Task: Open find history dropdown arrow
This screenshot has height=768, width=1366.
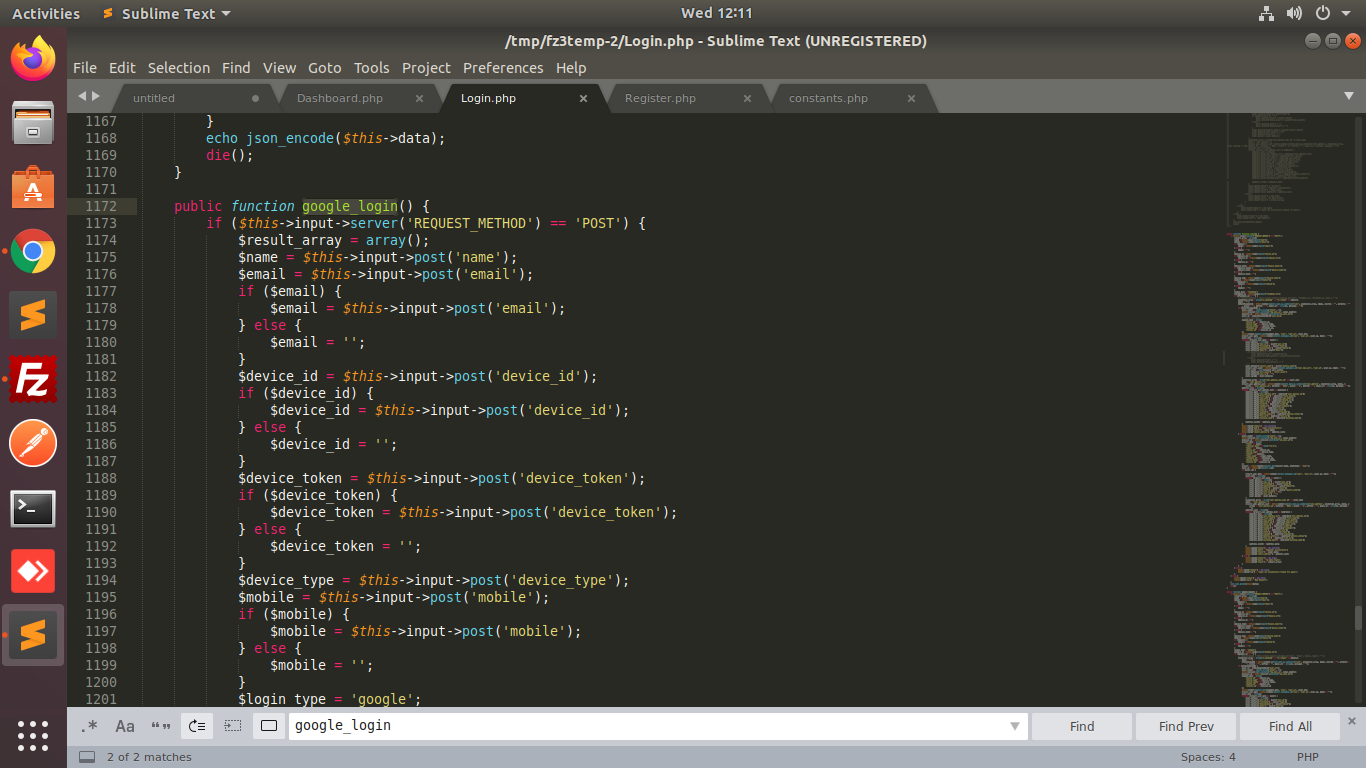Action: point(1015,726)
